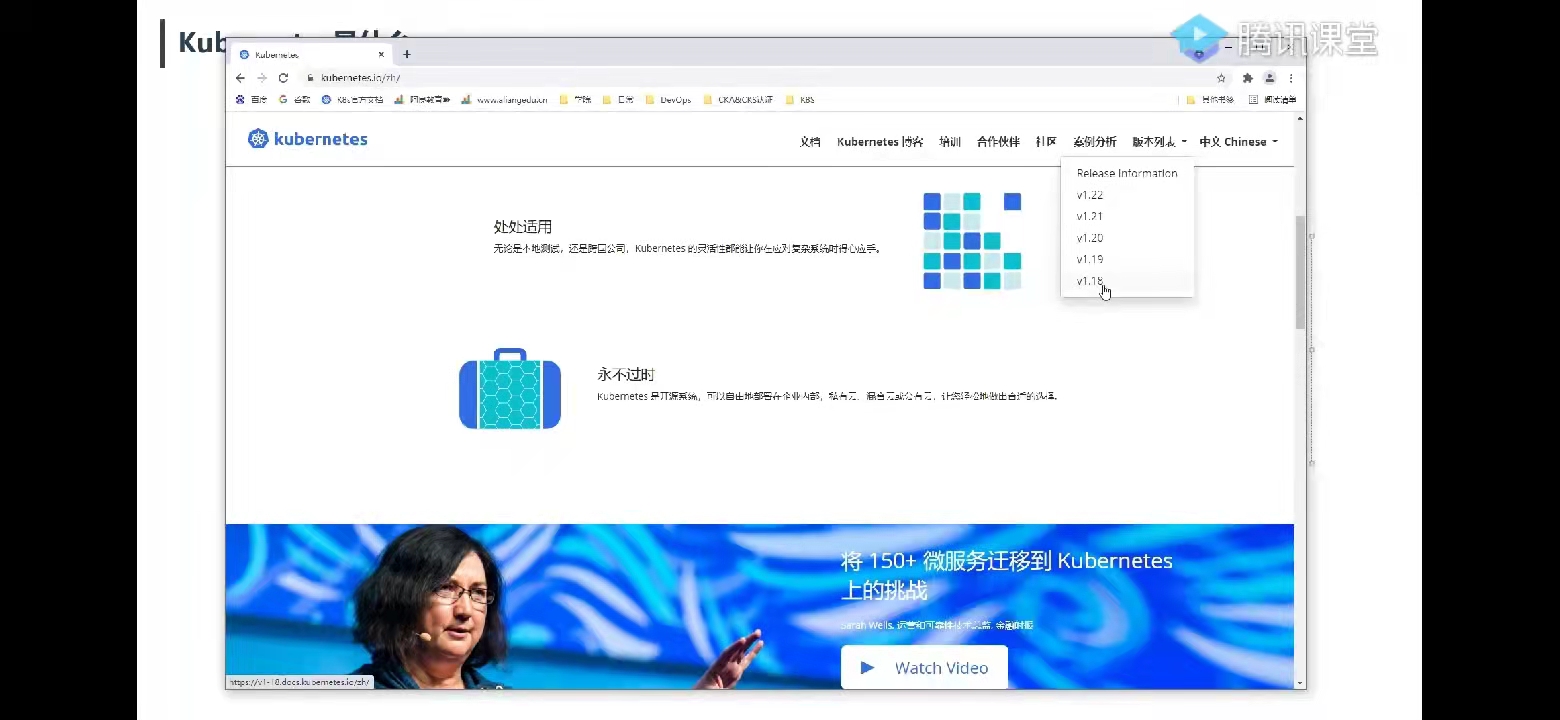Close the Kubernetes browser tab
Image resolution: width=1560 pixels, height=720 pixels.
pyautogui.click(x=381, y=55)
